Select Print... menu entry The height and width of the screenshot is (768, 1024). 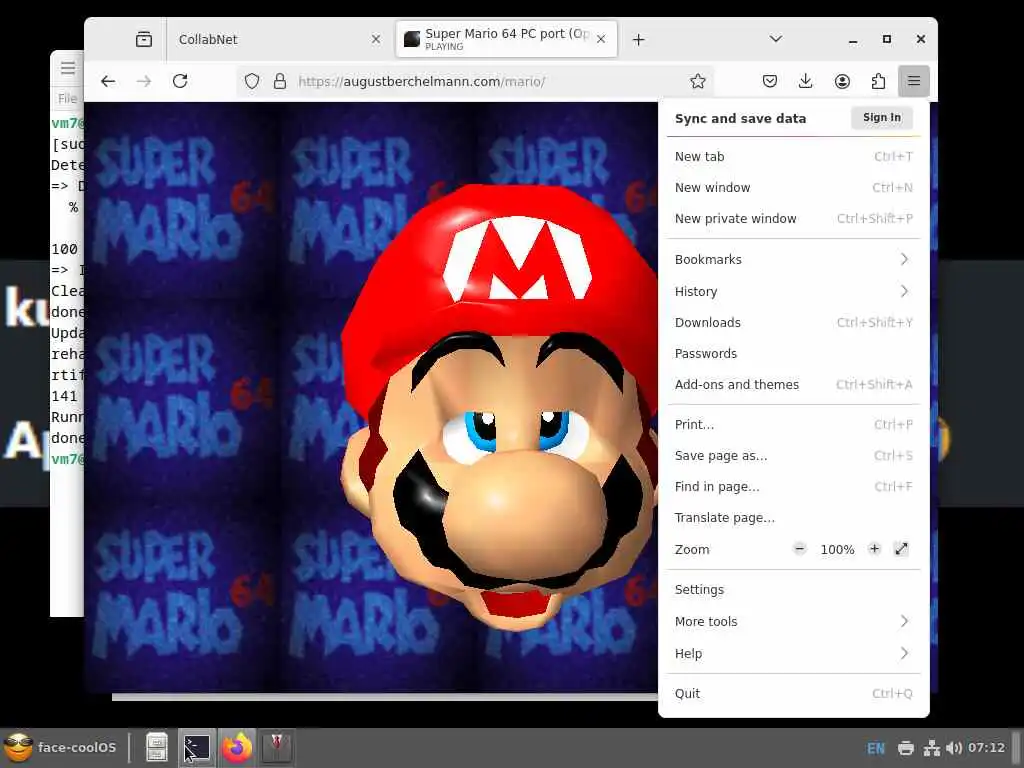(x=793, y=424)
